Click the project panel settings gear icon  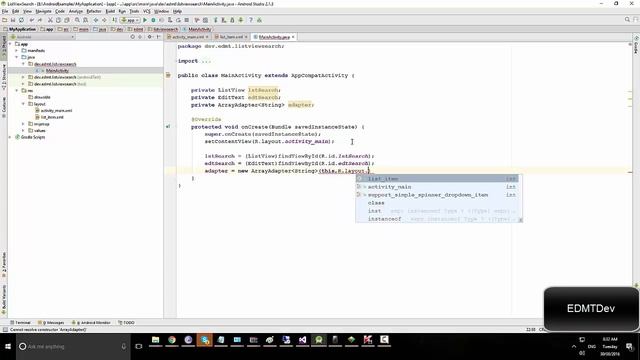[x=149, y=37]
